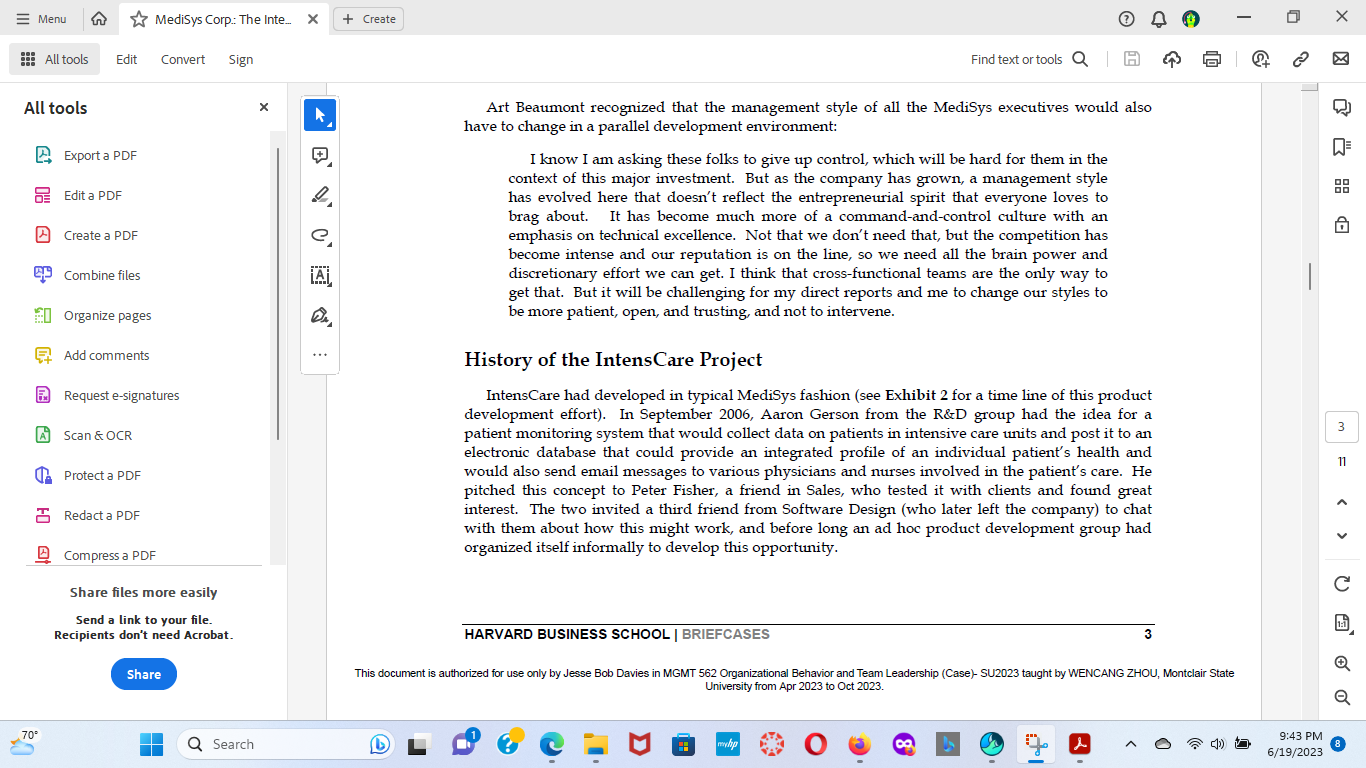Click the All tools panel scrollbar
This screenshot has height=768, width=1366.
coord(278,293)
